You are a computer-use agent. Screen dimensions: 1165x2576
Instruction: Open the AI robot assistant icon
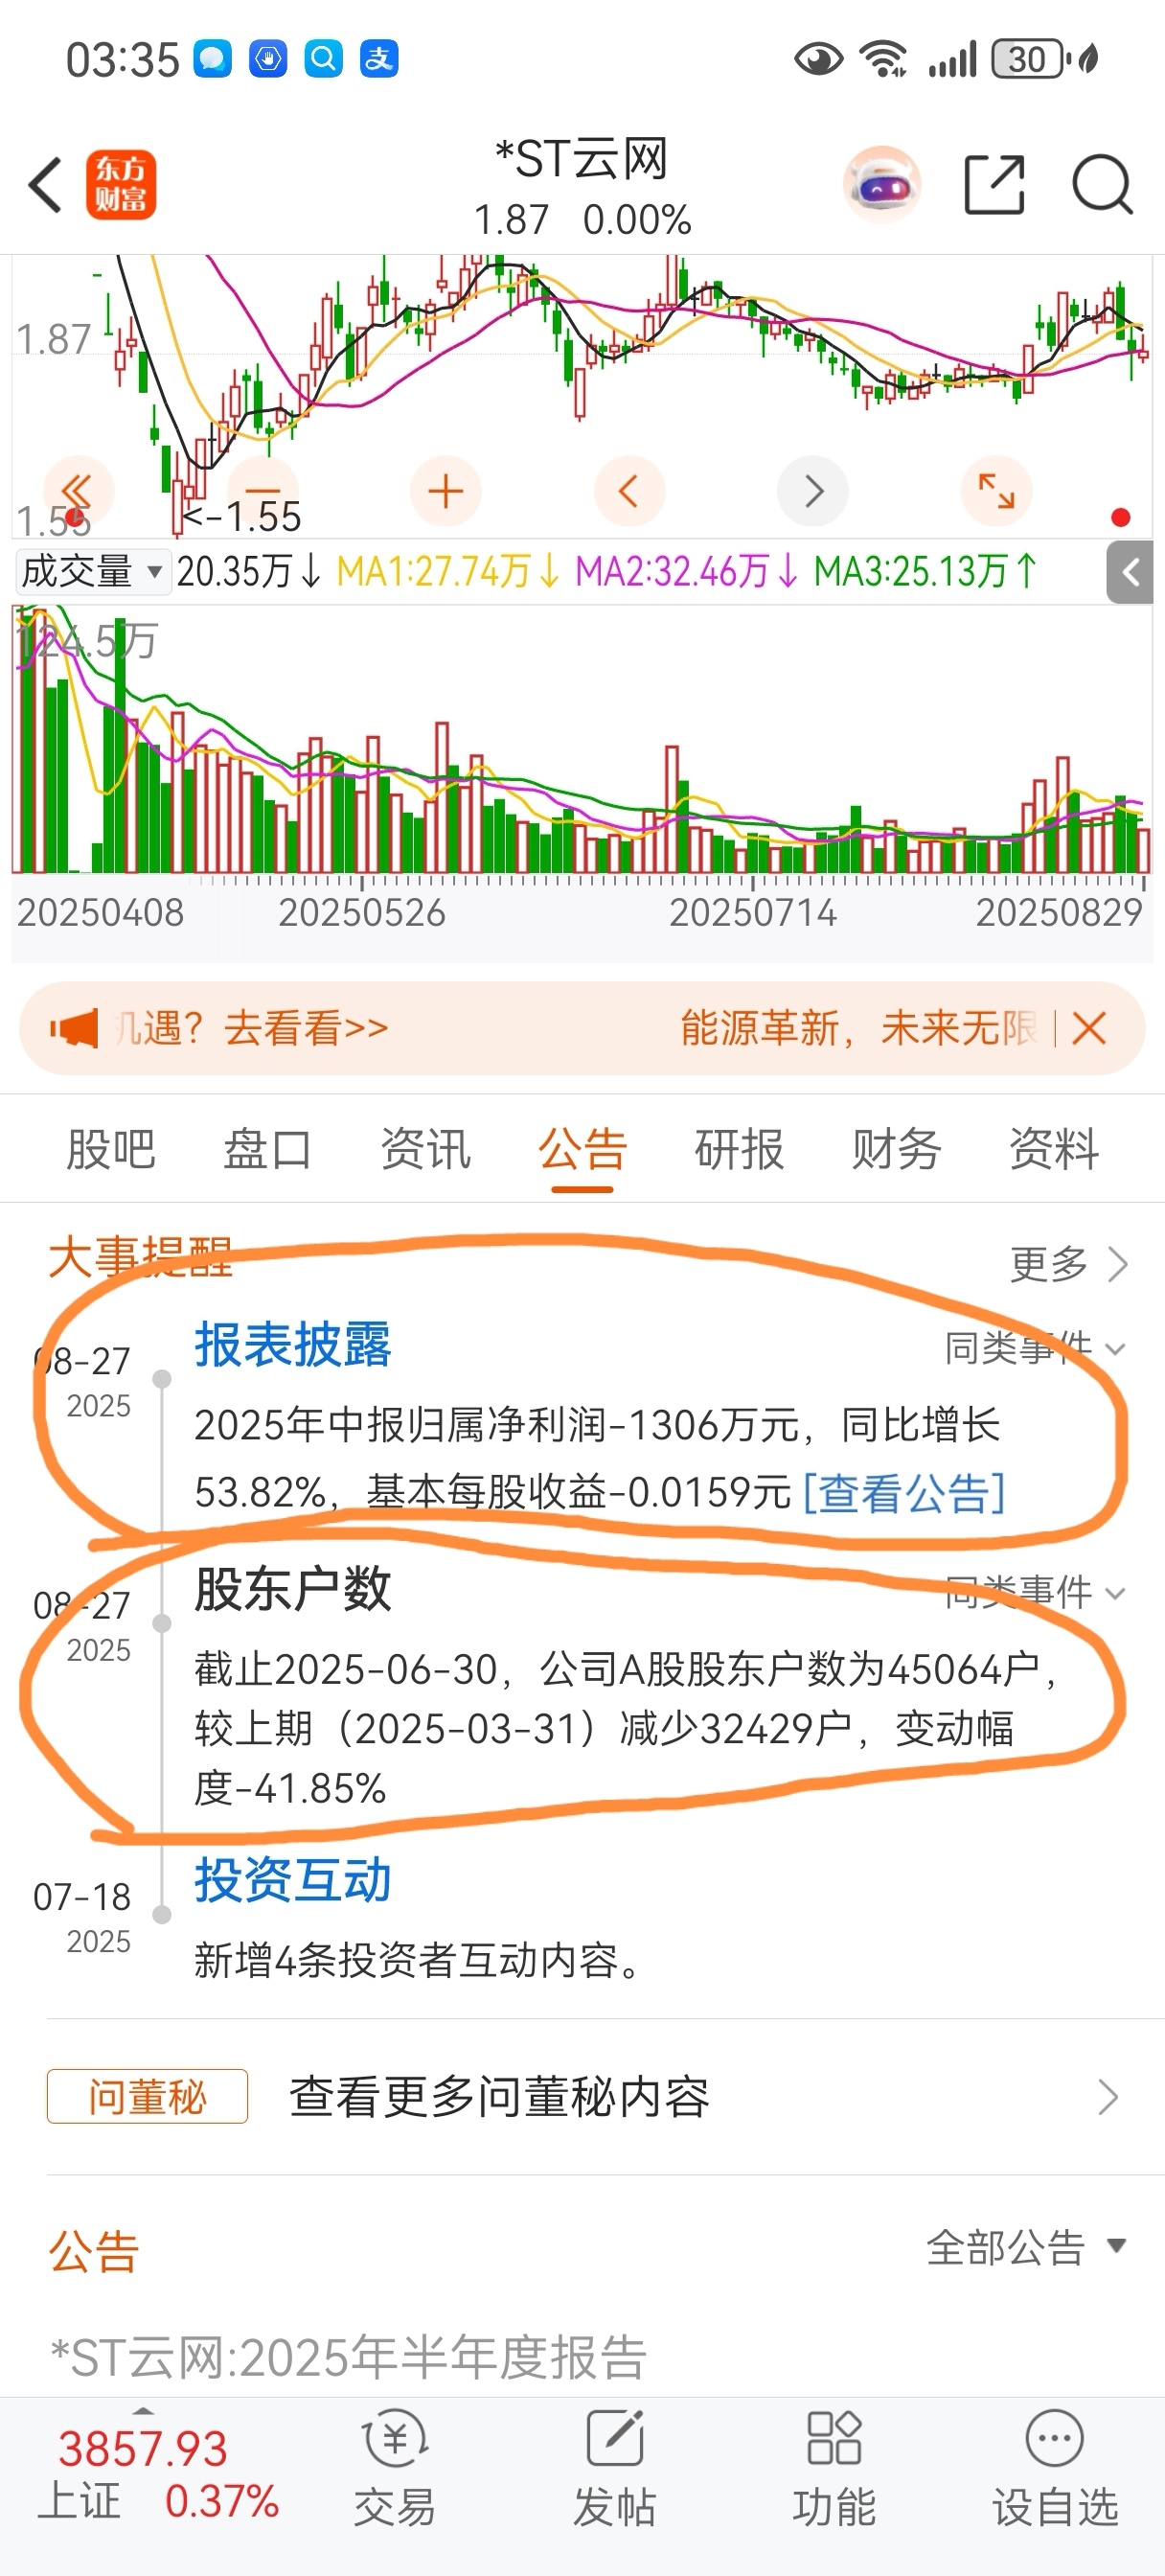pos(882,185)
